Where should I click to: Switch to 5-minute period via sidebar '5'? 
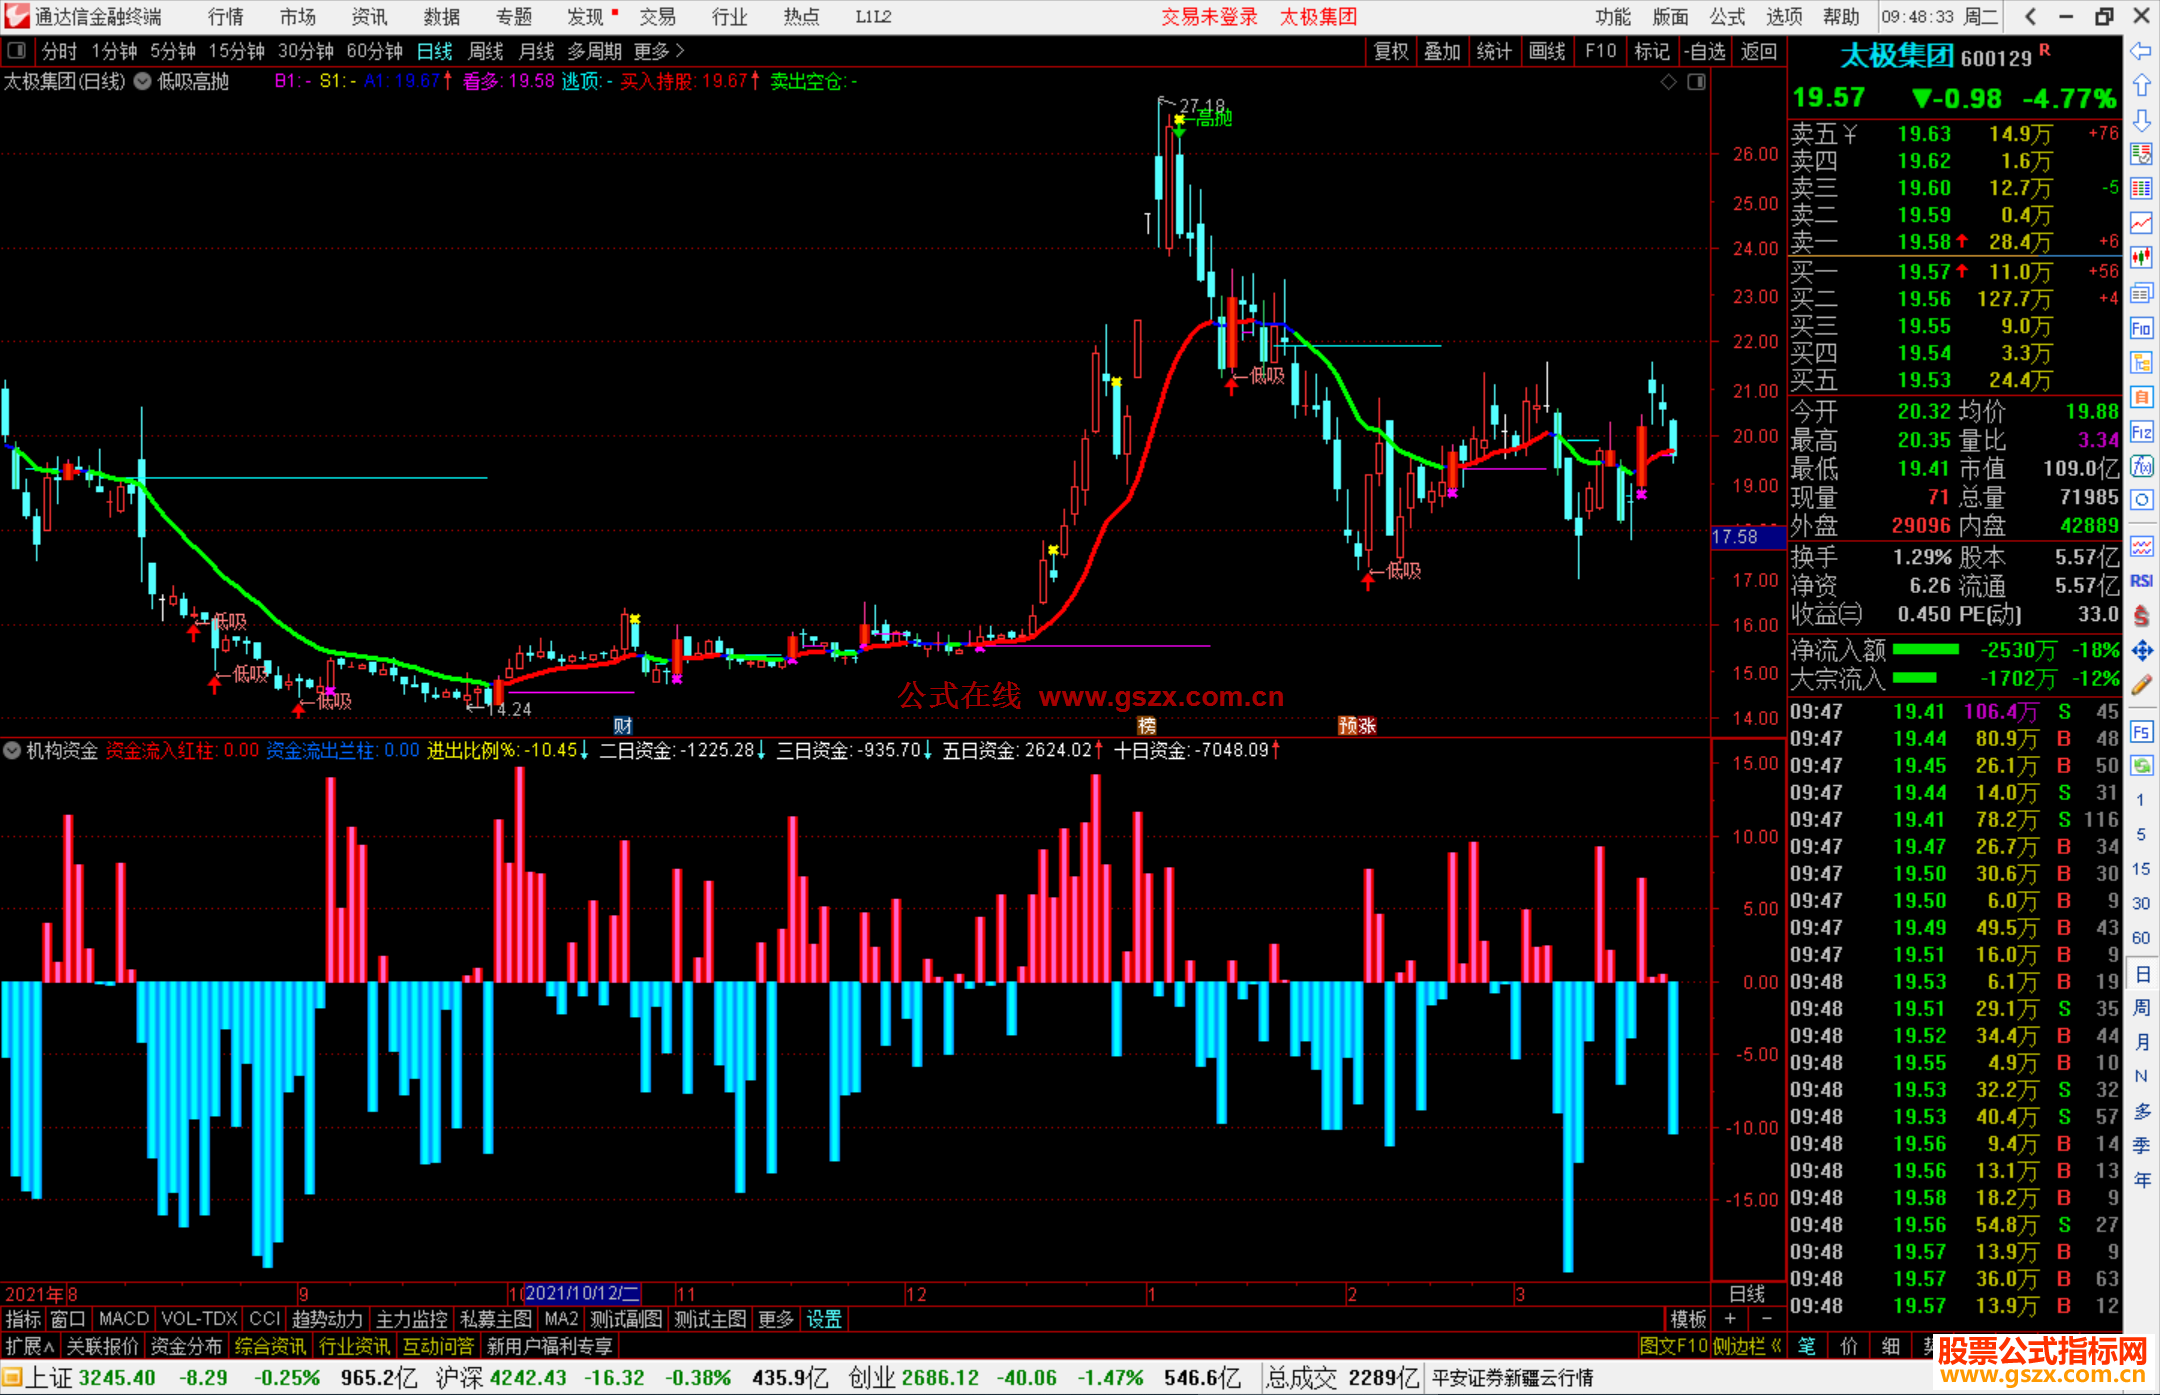pos(2141,835)
